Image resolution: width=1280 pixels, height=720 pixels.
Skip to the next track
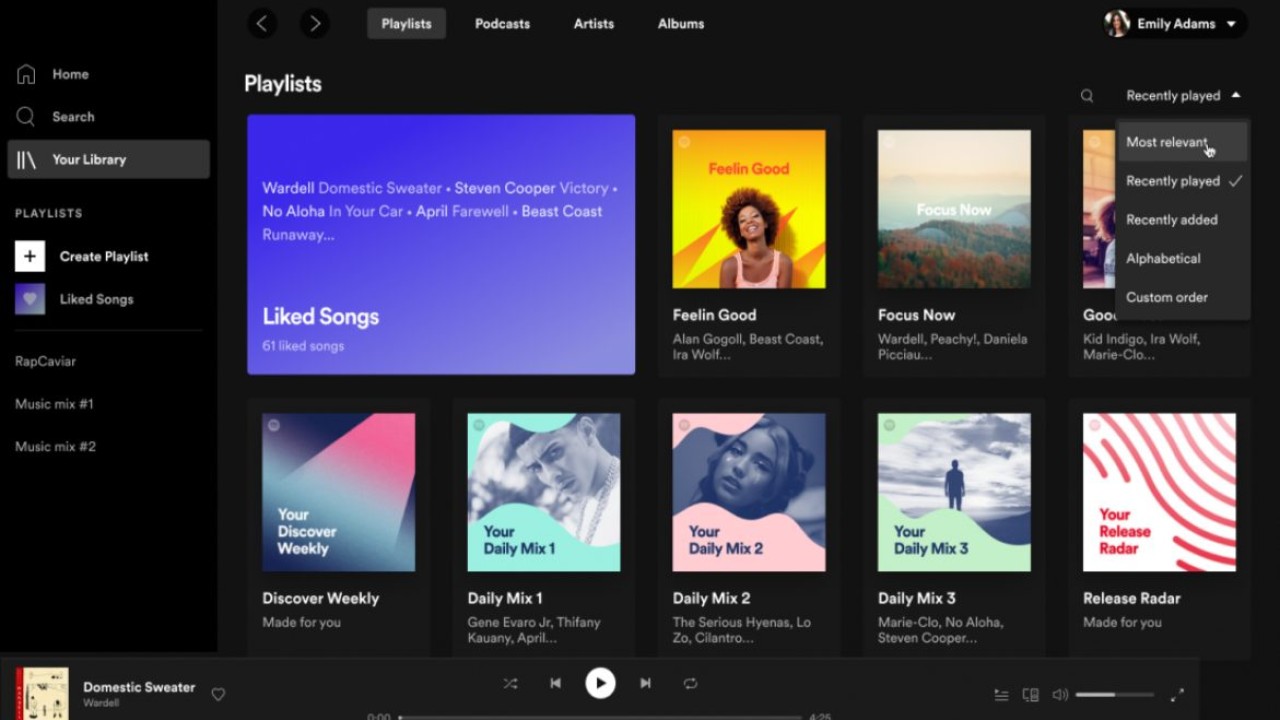click(x=645, y=683)
